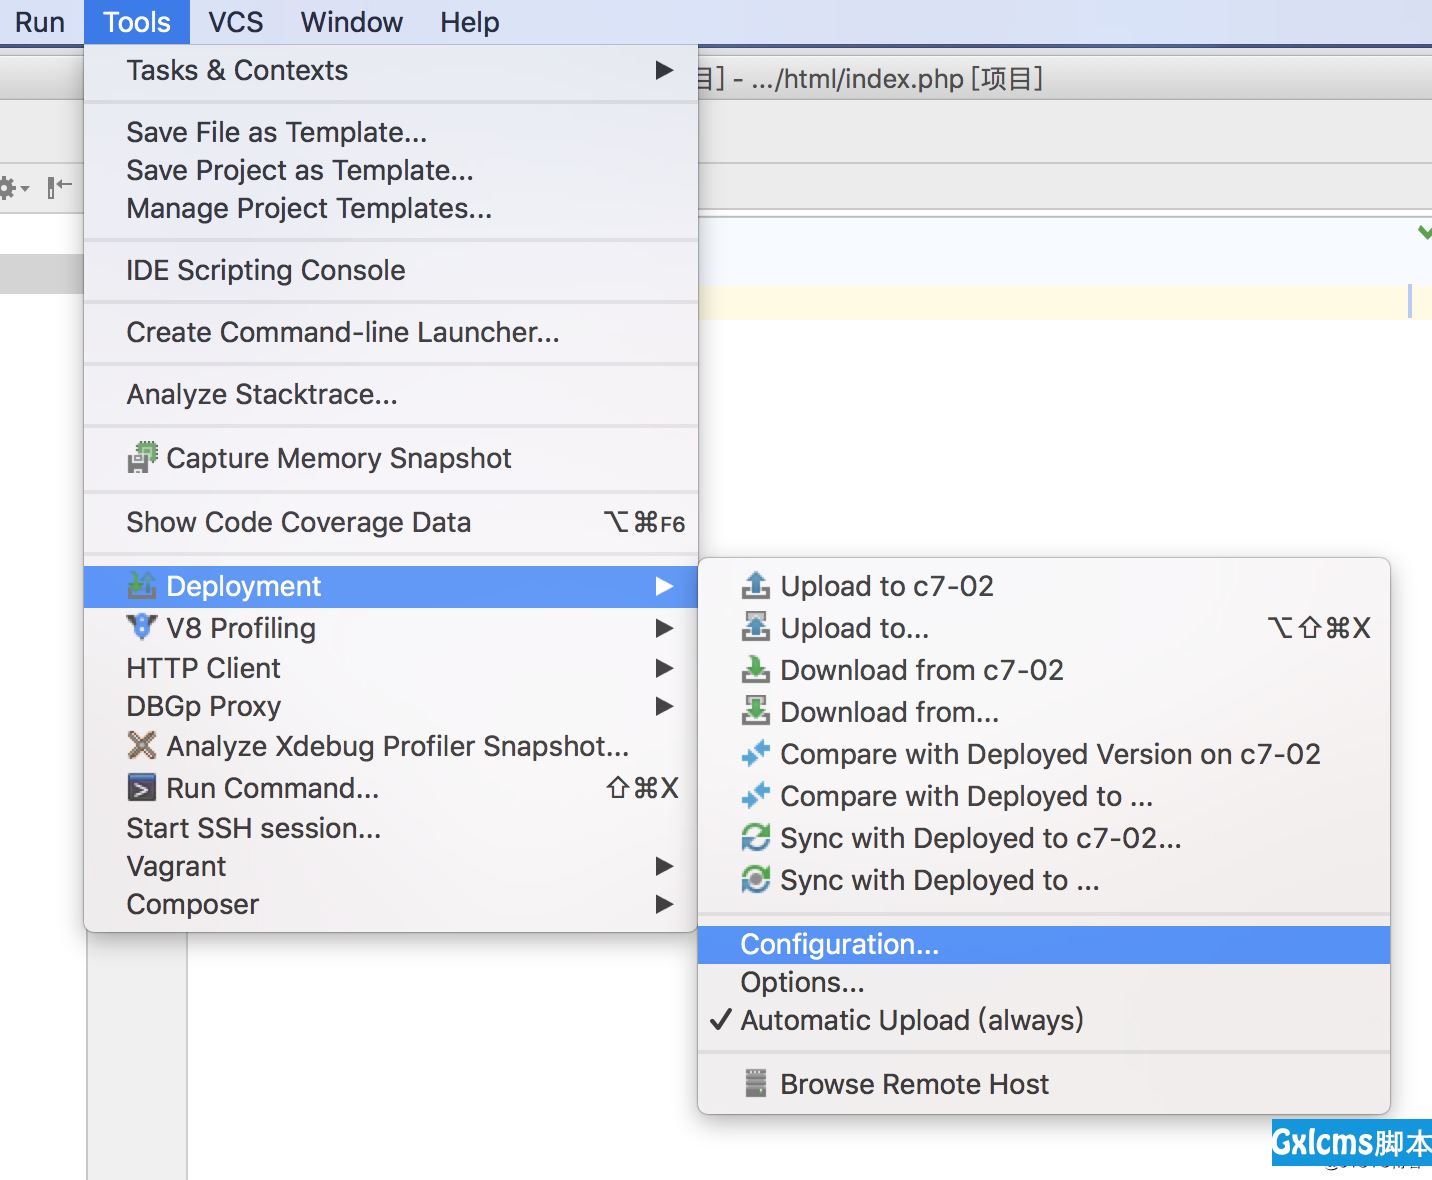
Task: Click Sync with Deployed to c7-02... label
Action: pyautogui.click(x=981, y=838)
